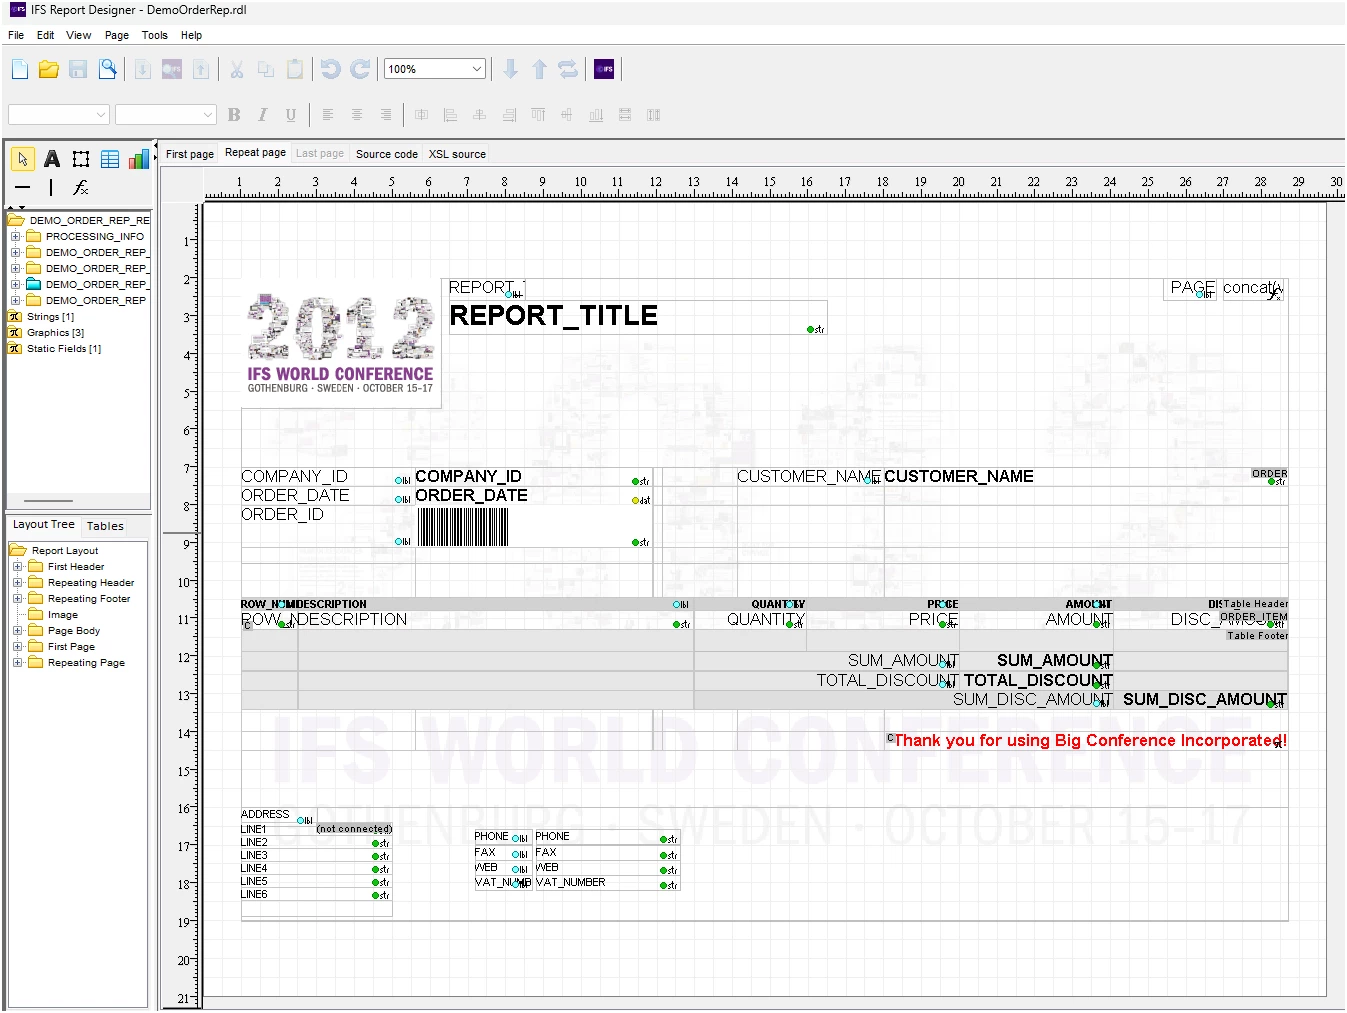Click the swap arrows icon in the toolbar
This screenshot has height=1013, width=1347.
[568, 69]
